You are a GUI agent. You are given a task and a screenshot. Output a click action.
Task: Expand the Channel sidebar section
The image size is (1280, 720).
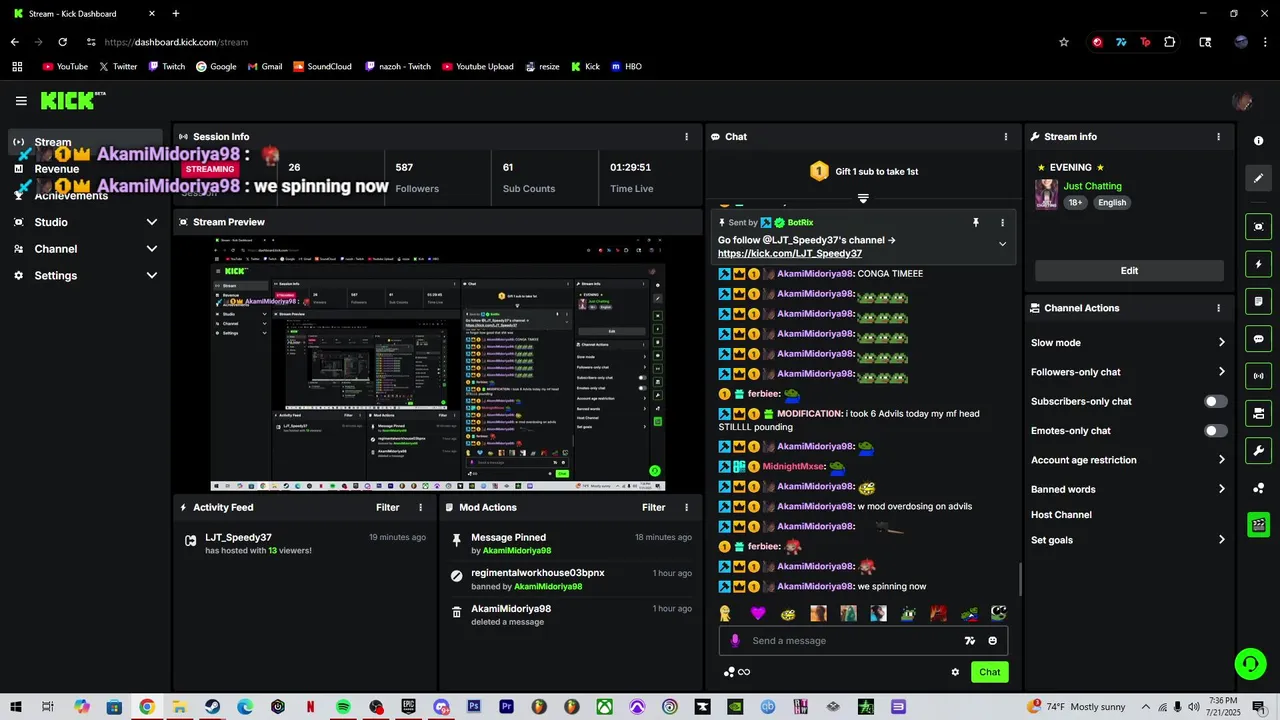[152, 249]
